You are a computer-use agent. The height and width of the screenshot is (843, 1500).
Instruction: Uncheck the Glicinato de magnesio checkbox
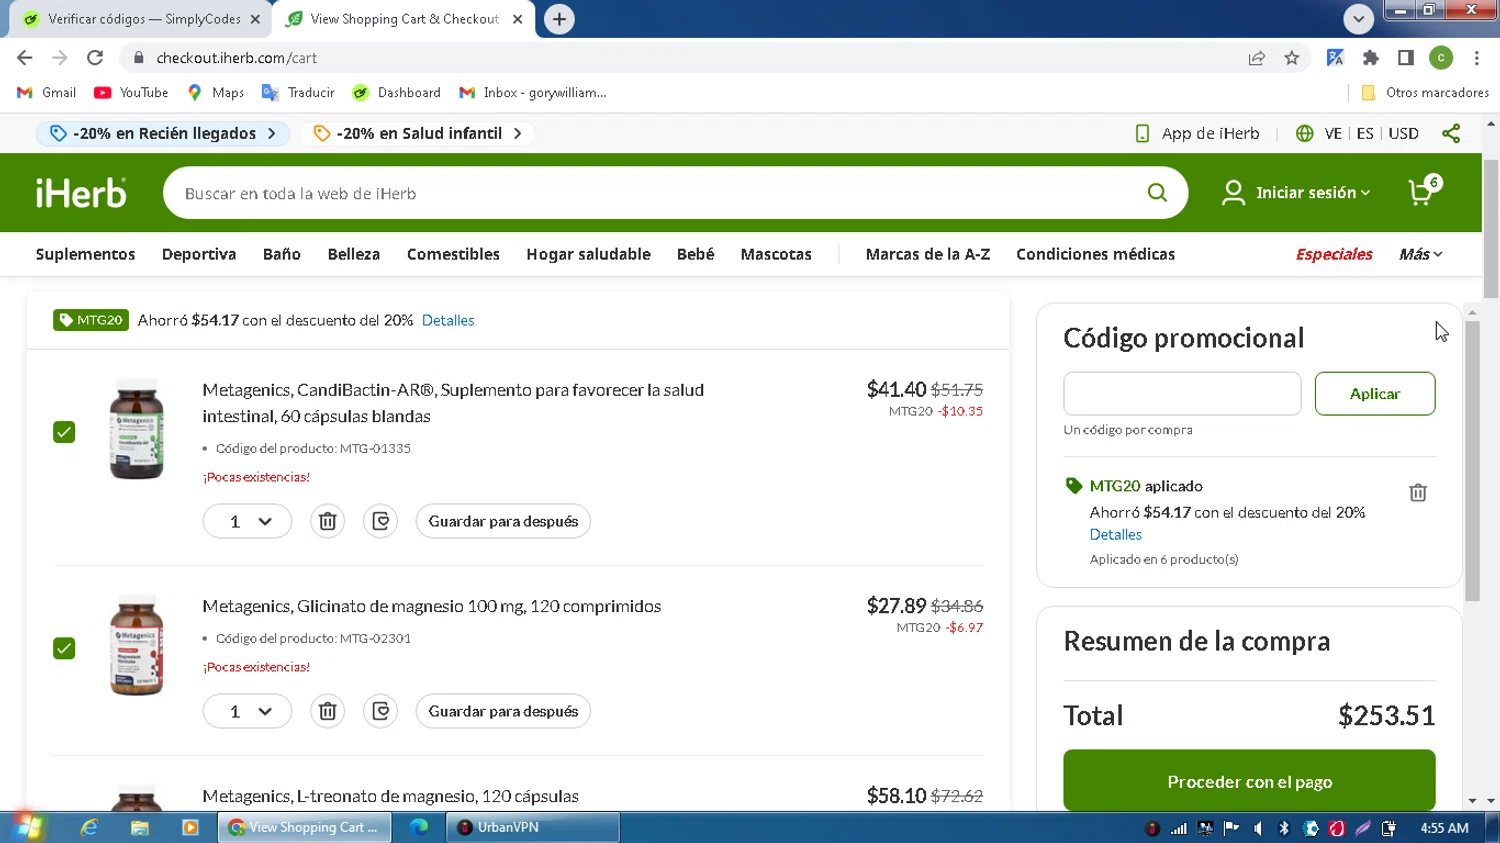pos(64,648)
